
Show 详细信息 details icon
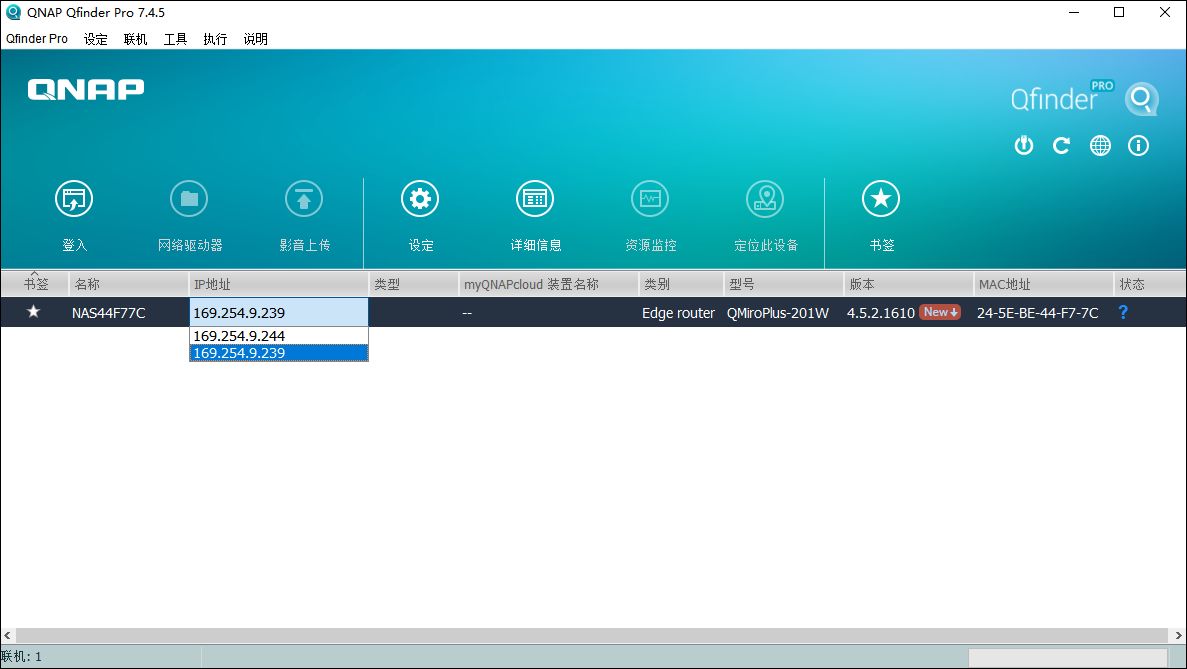coord(535,199)
